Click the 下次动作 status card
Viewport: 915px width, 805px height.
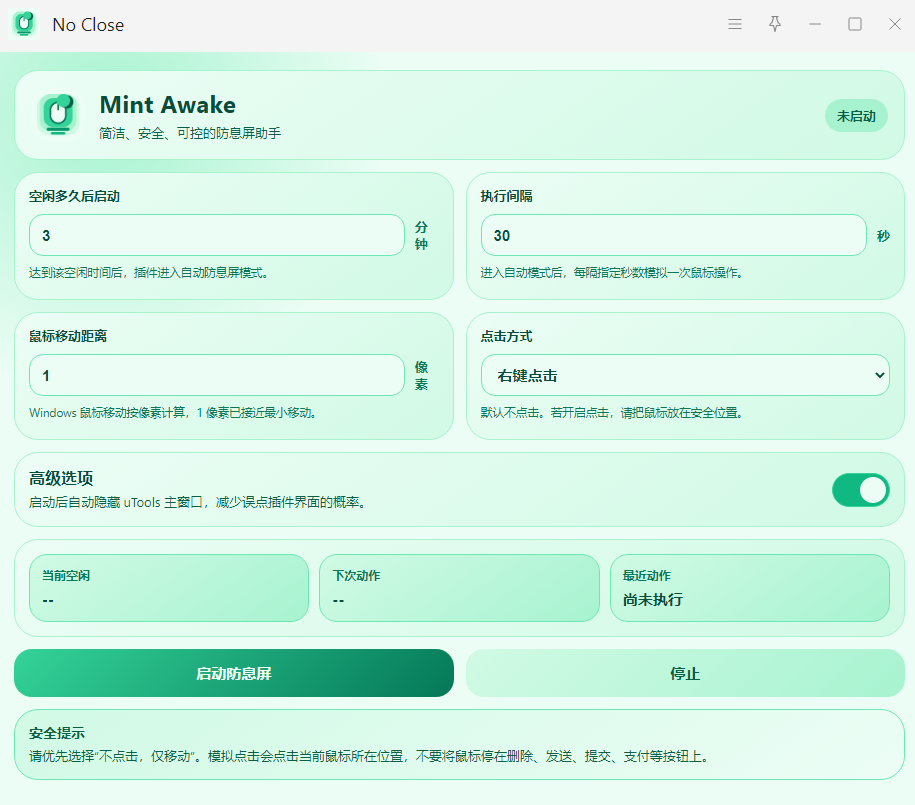(459, 588)
